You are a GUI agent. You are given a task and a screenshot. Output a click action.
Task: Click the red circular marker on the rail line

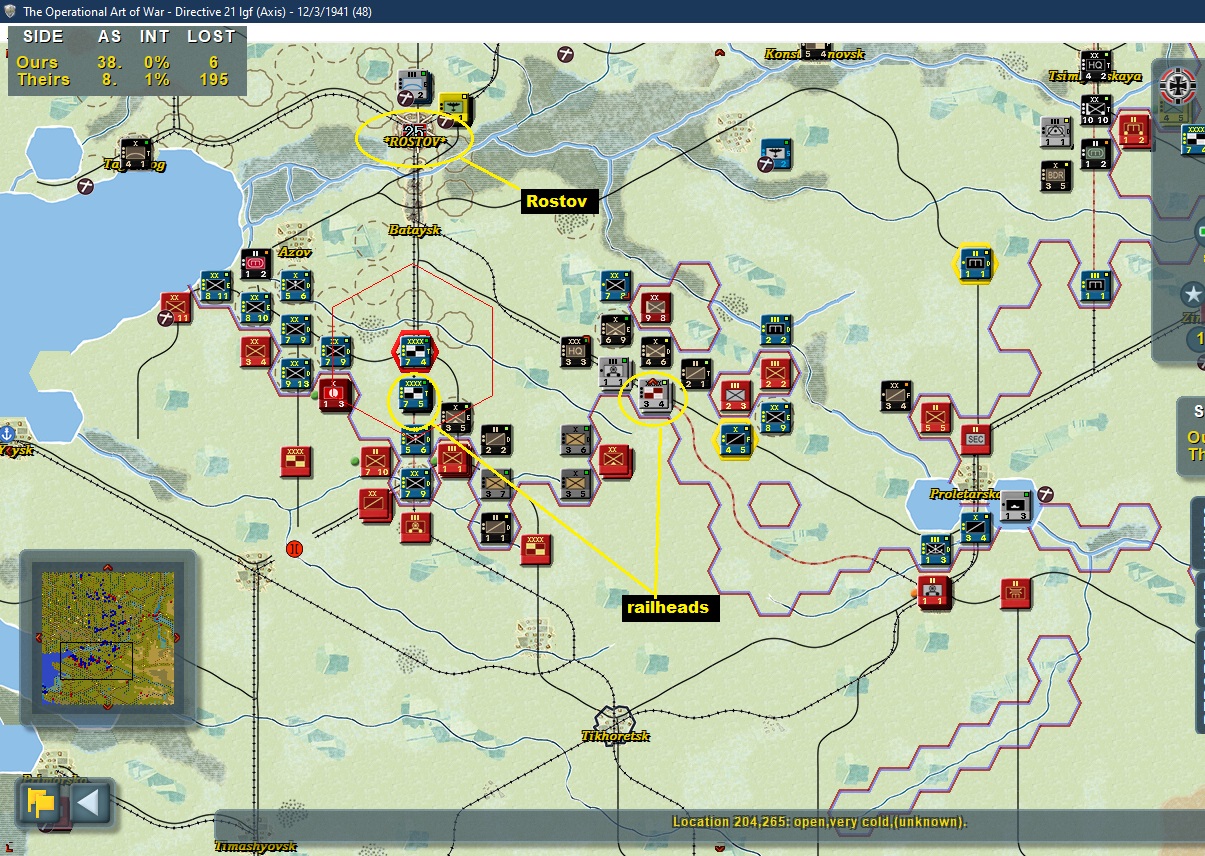point(295,548)
